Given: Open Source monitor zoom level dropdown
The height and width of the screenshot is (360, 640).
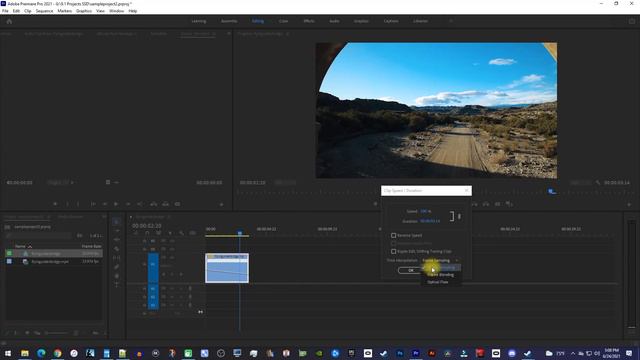Looking at the screenshot, I should [60, 182].
